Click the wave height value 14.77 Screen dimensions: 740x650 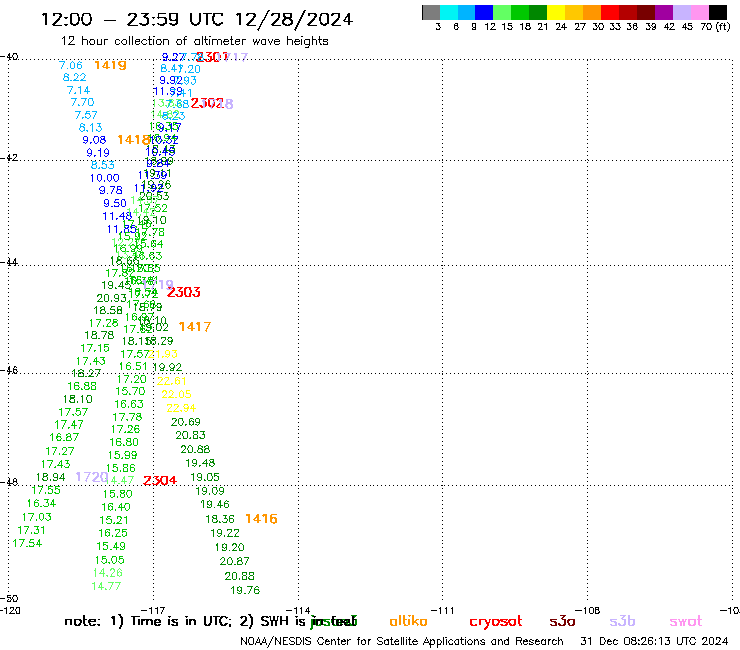(x=106, y=586)
